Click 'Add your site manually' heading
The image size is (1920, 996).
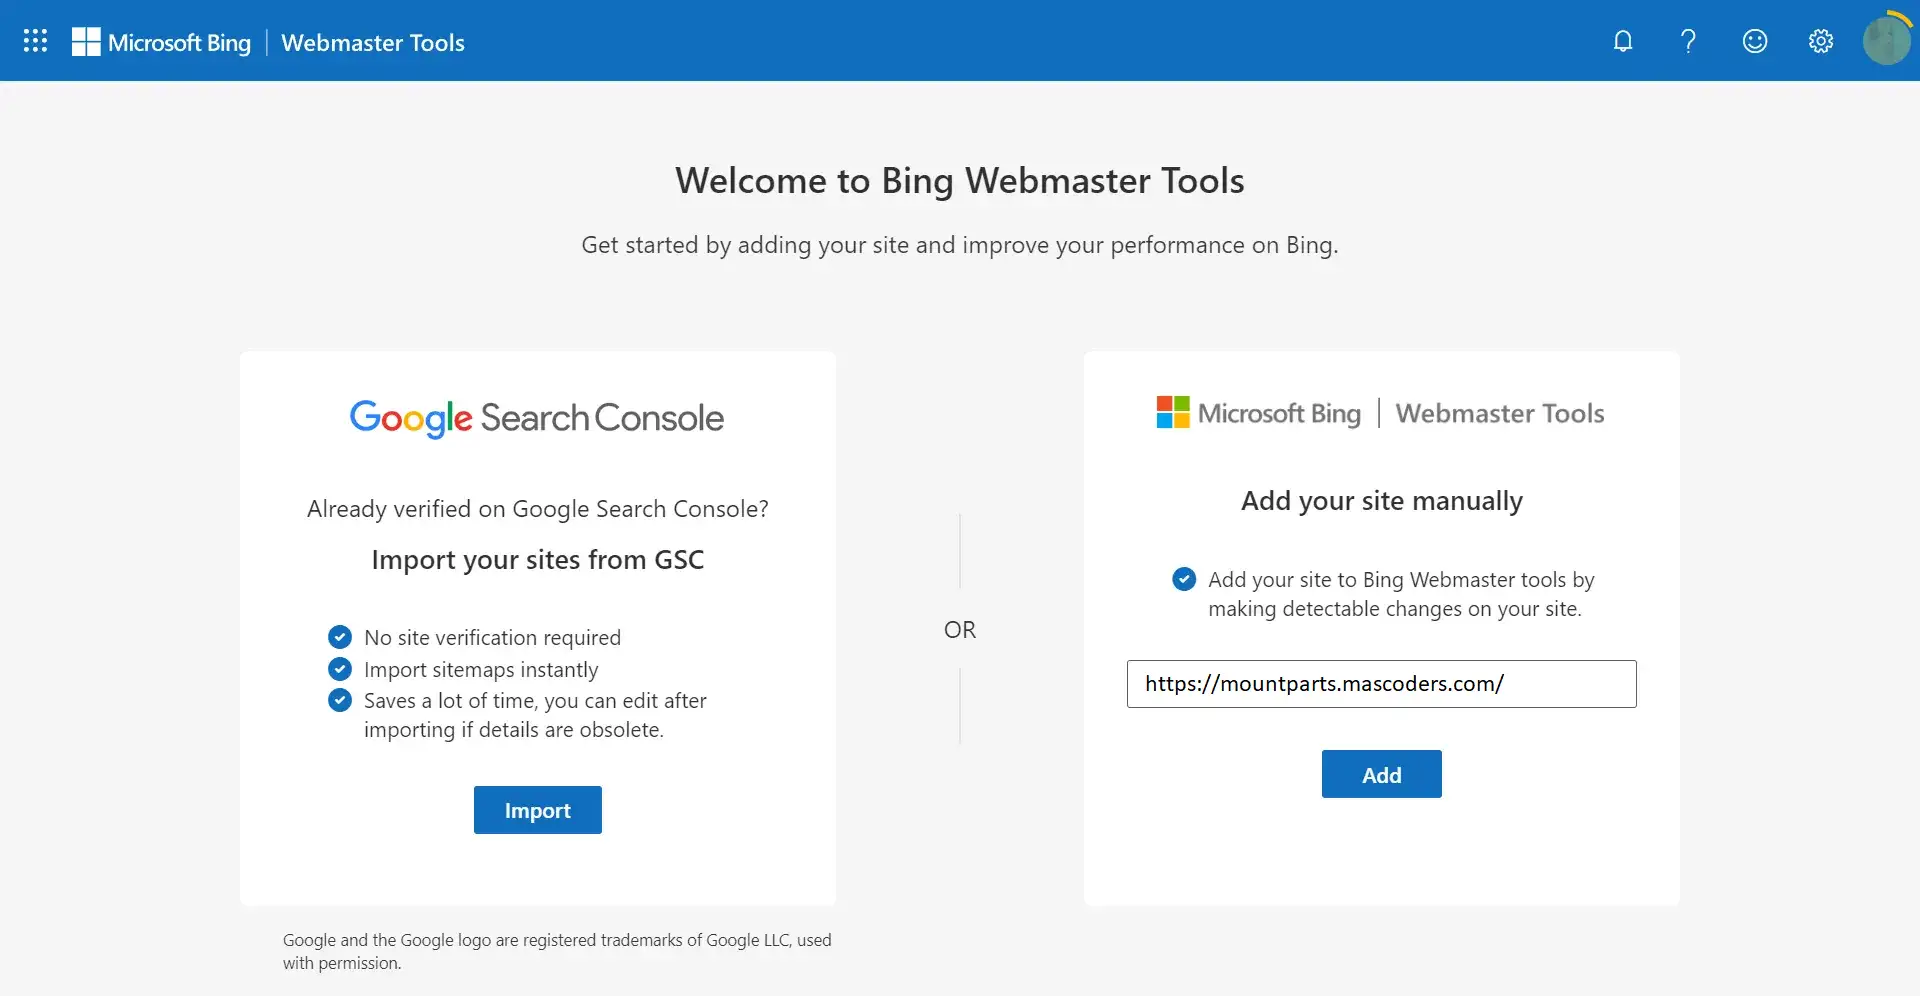click(x=1382, y=501)
